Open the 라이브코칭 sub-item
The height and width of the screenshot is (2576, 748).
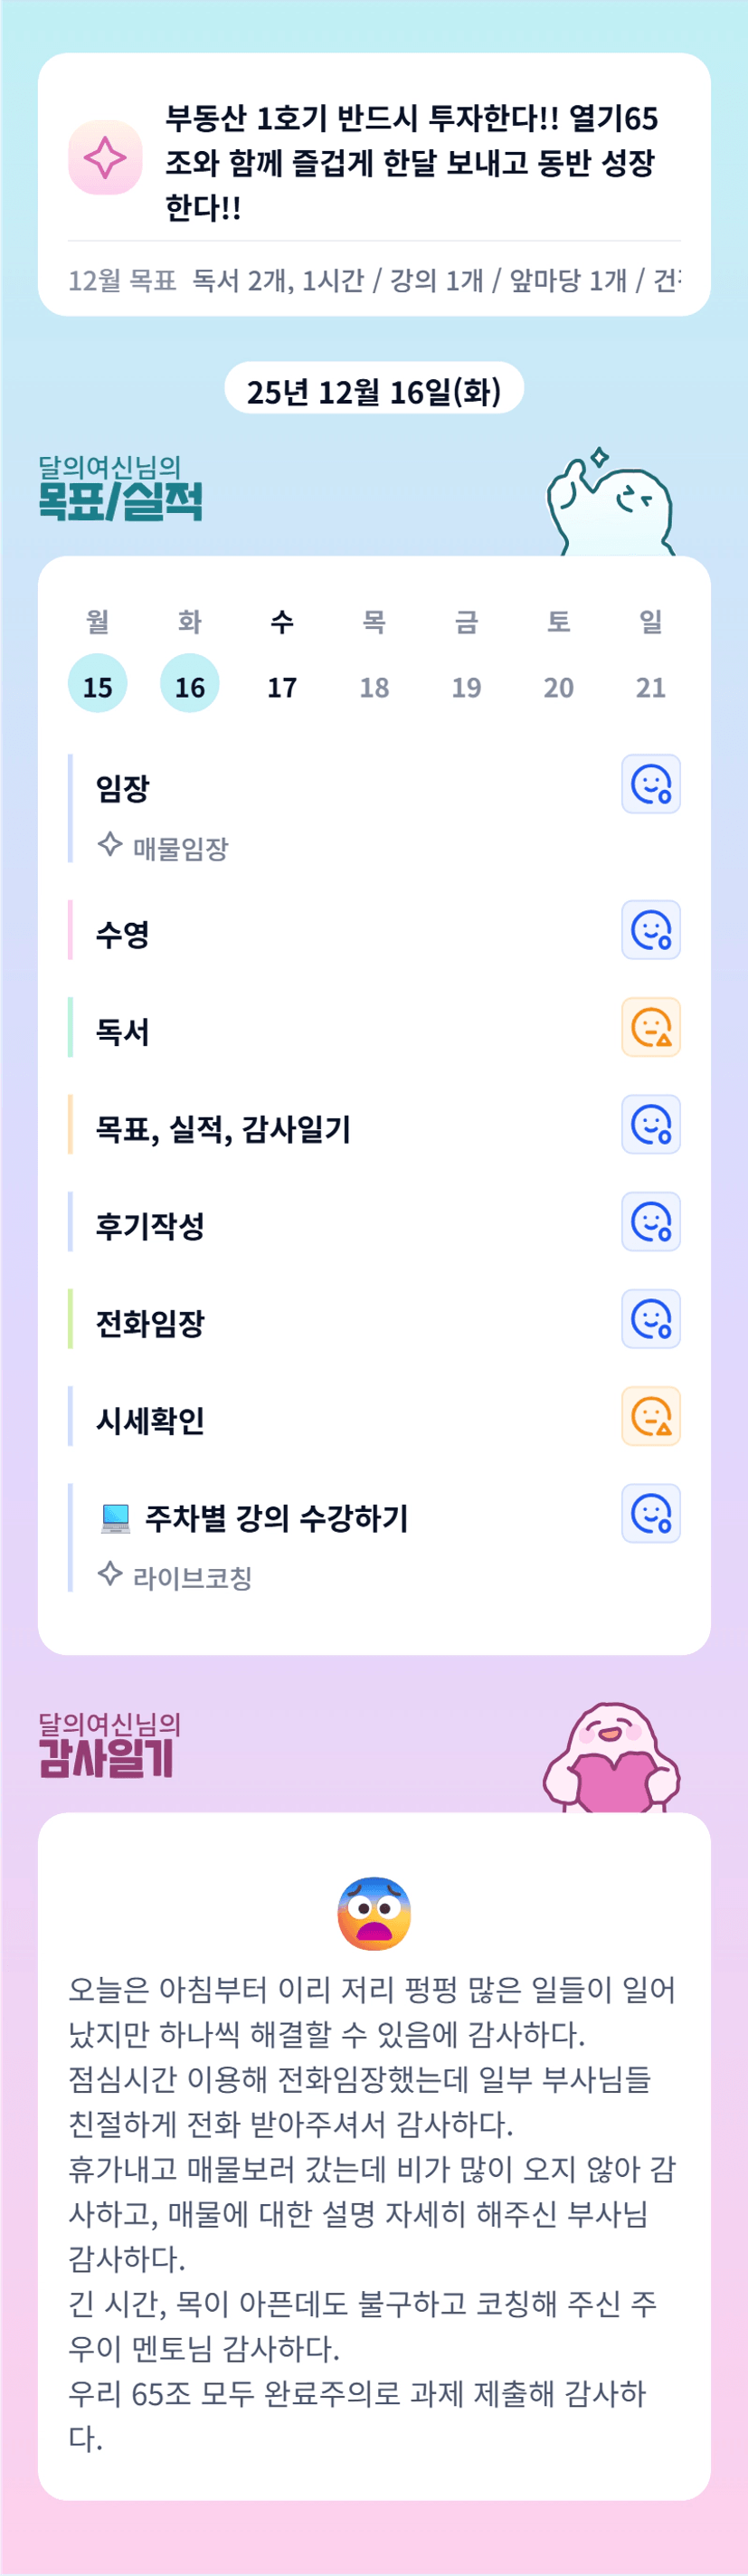[192, 1577]
